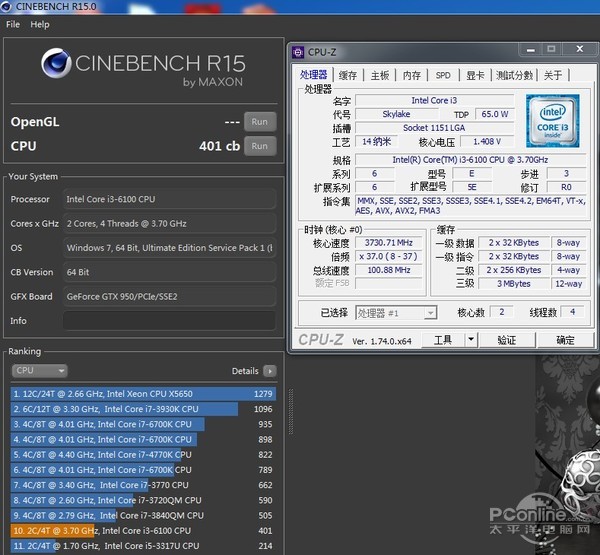Select ranking row Intel Xeon CPU X5650
Image resolution: width=600 pixels, height=555 pixels.
[143, 394]
